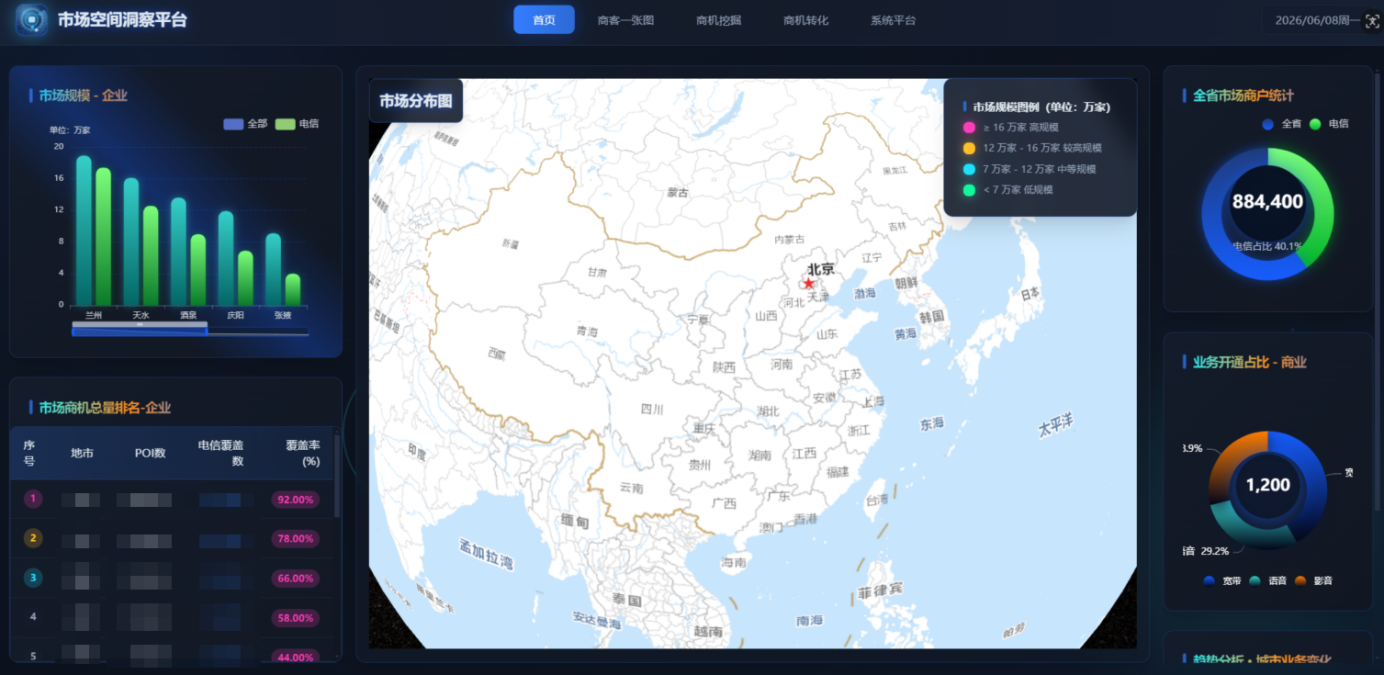
Task: Toggle the 全部 series in the enterprise bar chart
Action: (x=245, y=124)
